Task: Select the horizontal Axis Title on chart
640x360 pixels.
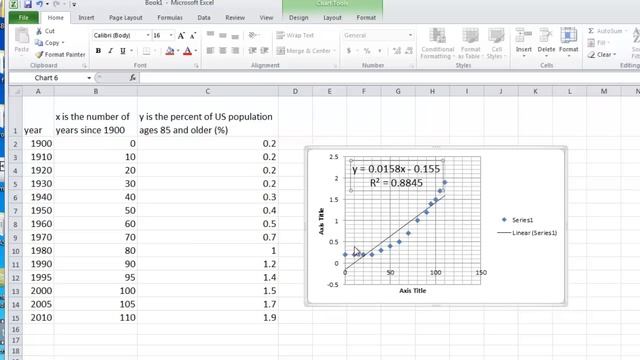Action: pos(413,291)
